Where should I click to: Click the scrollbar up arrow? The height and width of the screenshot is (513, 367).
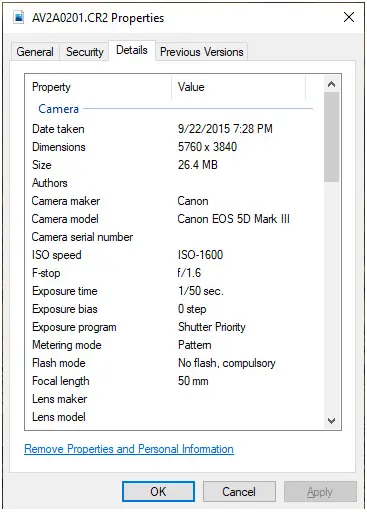(331, 84)
